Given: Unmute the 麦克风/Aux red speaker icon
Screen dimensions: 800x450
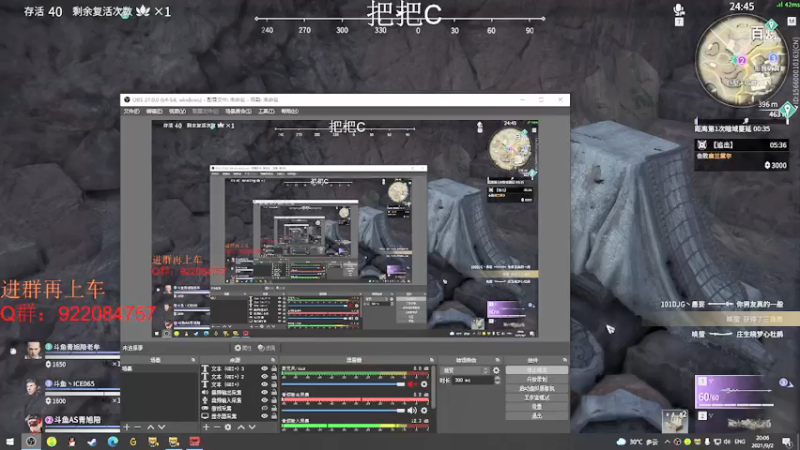Looking at the screenshot, I should click(x=412, y=384).
